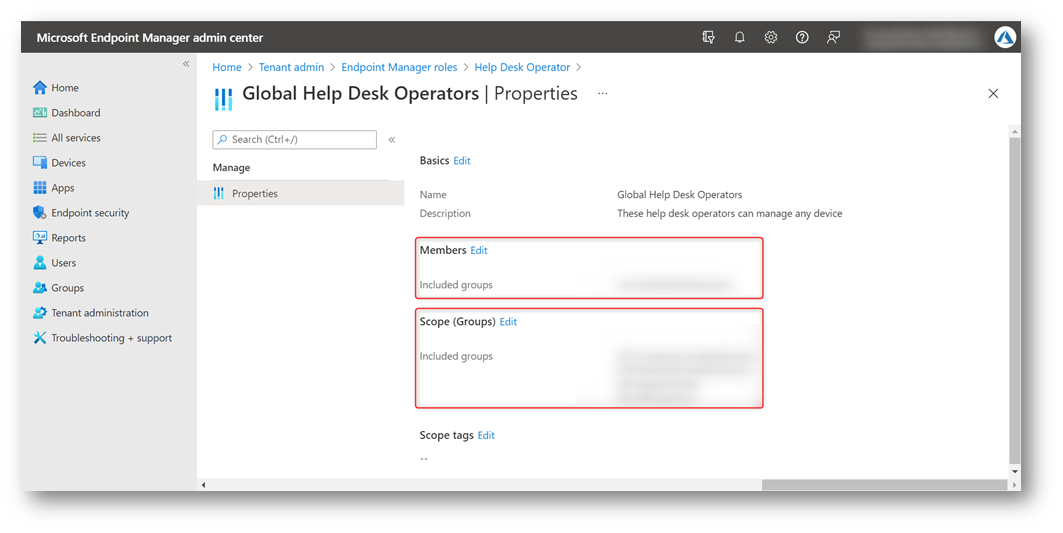Click Endpoint Manager roles breadcrumb
The image size is (1063, 533).
pyautogui.click(x=399, y=67)
